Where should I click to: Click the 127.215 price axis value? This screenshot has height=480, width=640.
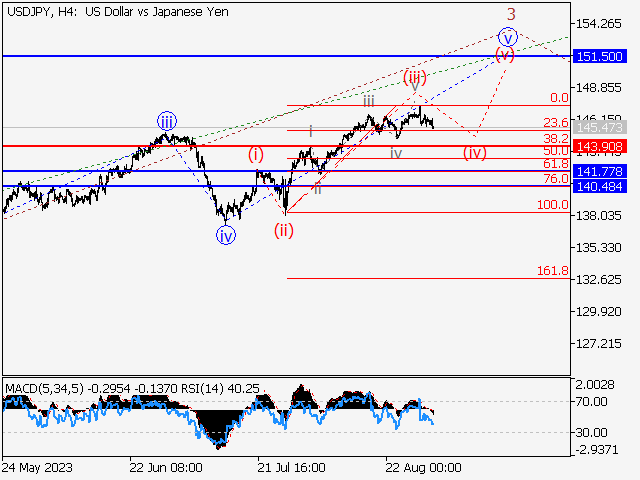tap(599, 344)
